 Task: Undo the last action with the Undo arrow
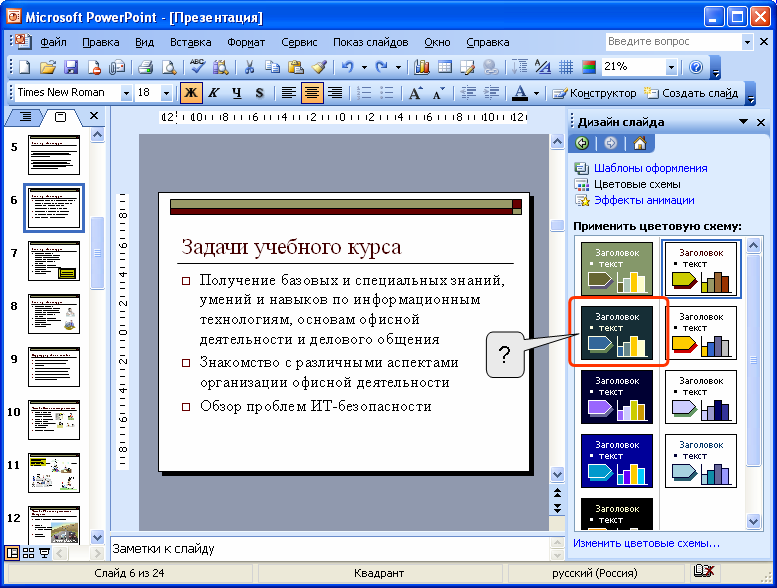click(348, 67)
